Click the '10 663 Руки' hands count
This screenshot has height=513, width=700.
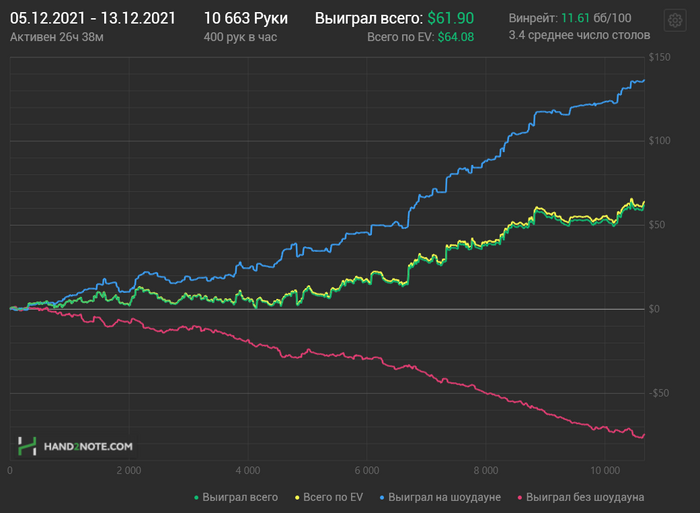click(x=246, y=18)
